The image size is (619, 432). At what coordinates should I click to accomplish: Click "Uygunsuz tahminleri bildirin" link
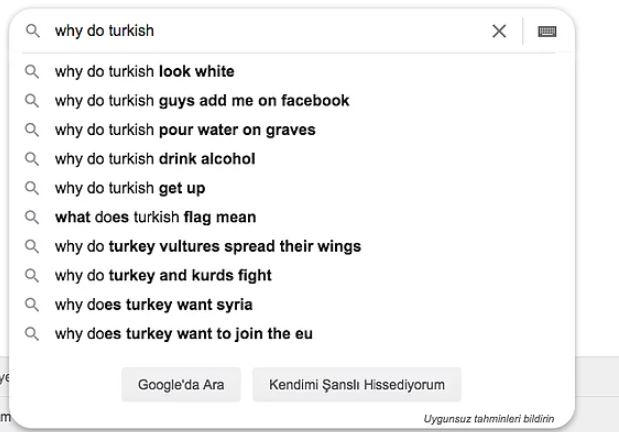[488, 419]
